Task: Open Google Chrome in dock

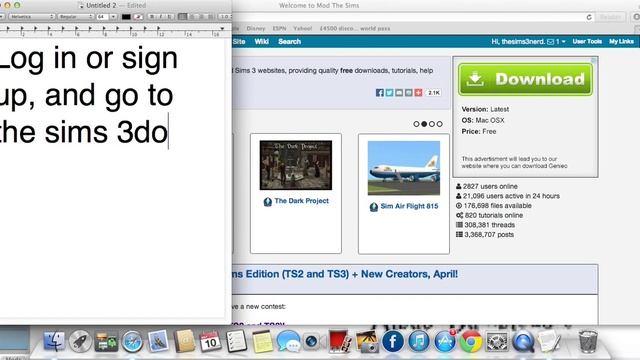Action: click(471, 341)
